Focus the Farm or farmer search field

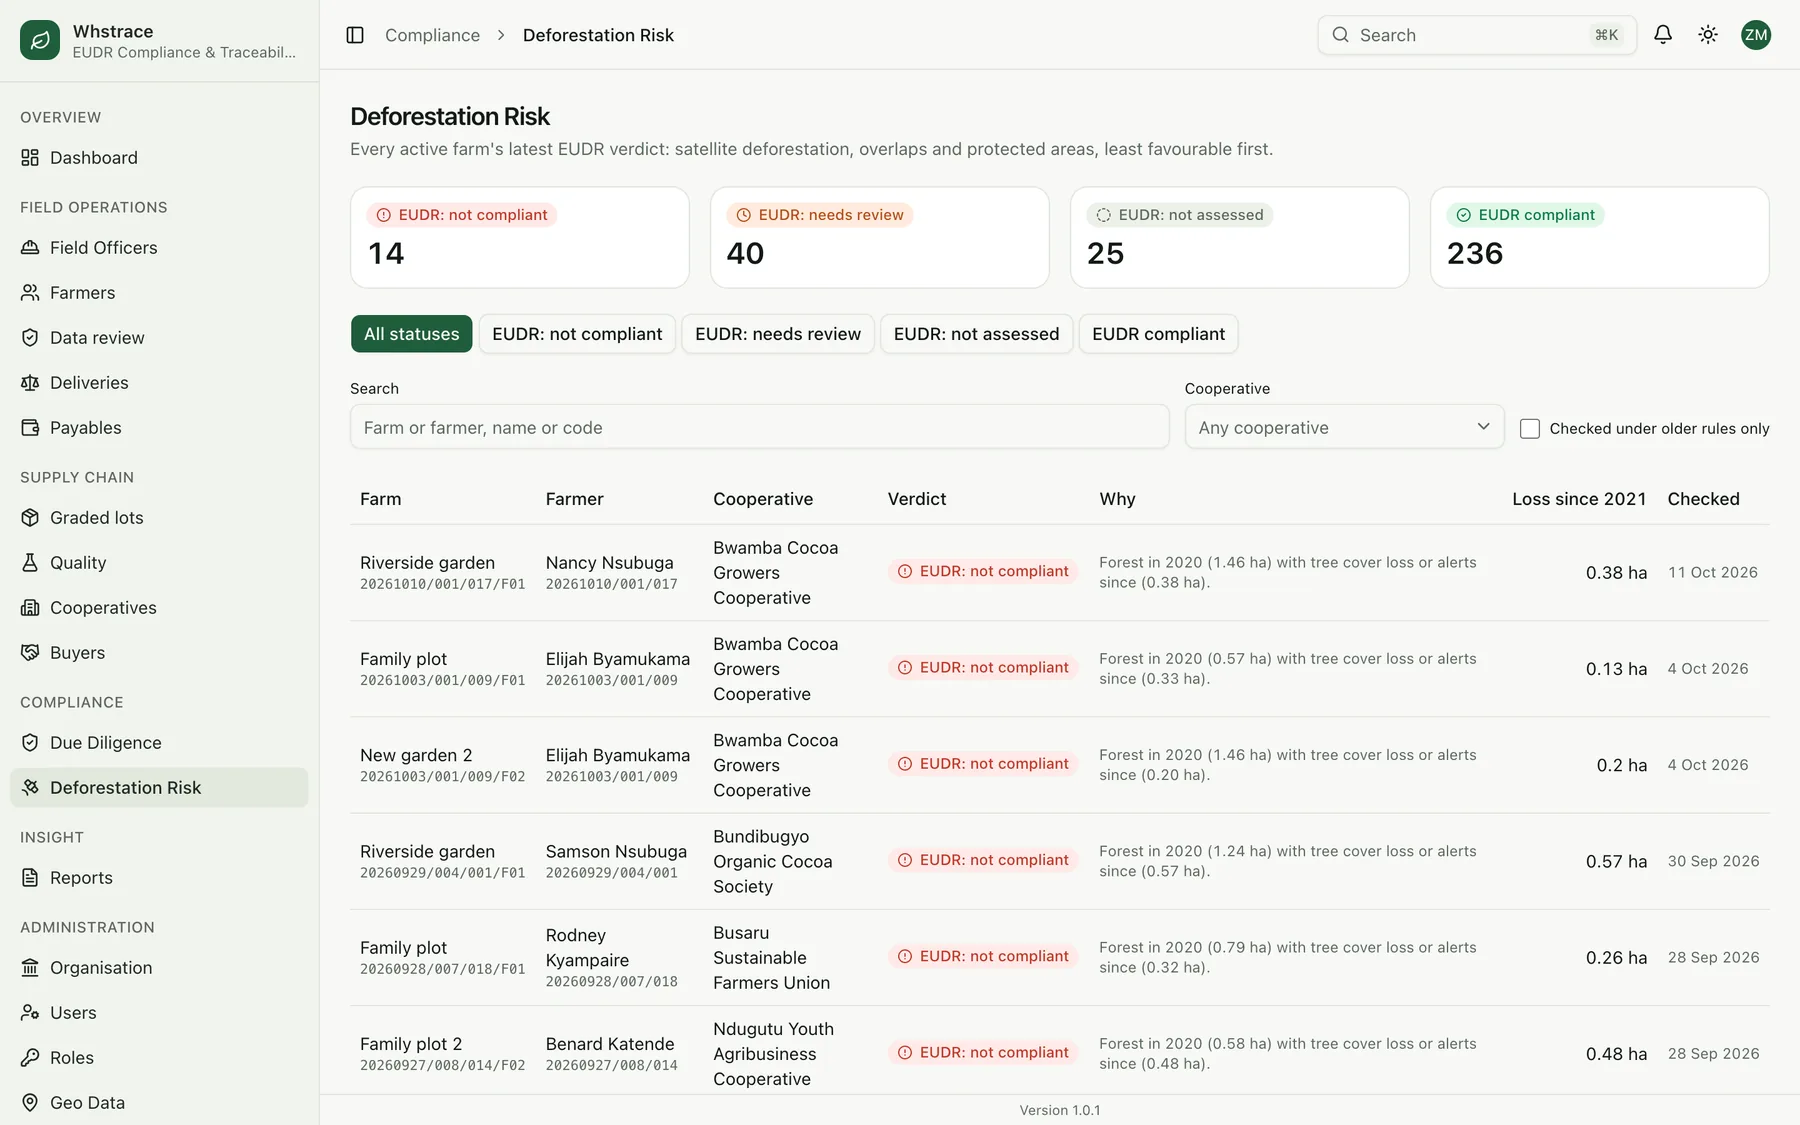tap(760, 427)
